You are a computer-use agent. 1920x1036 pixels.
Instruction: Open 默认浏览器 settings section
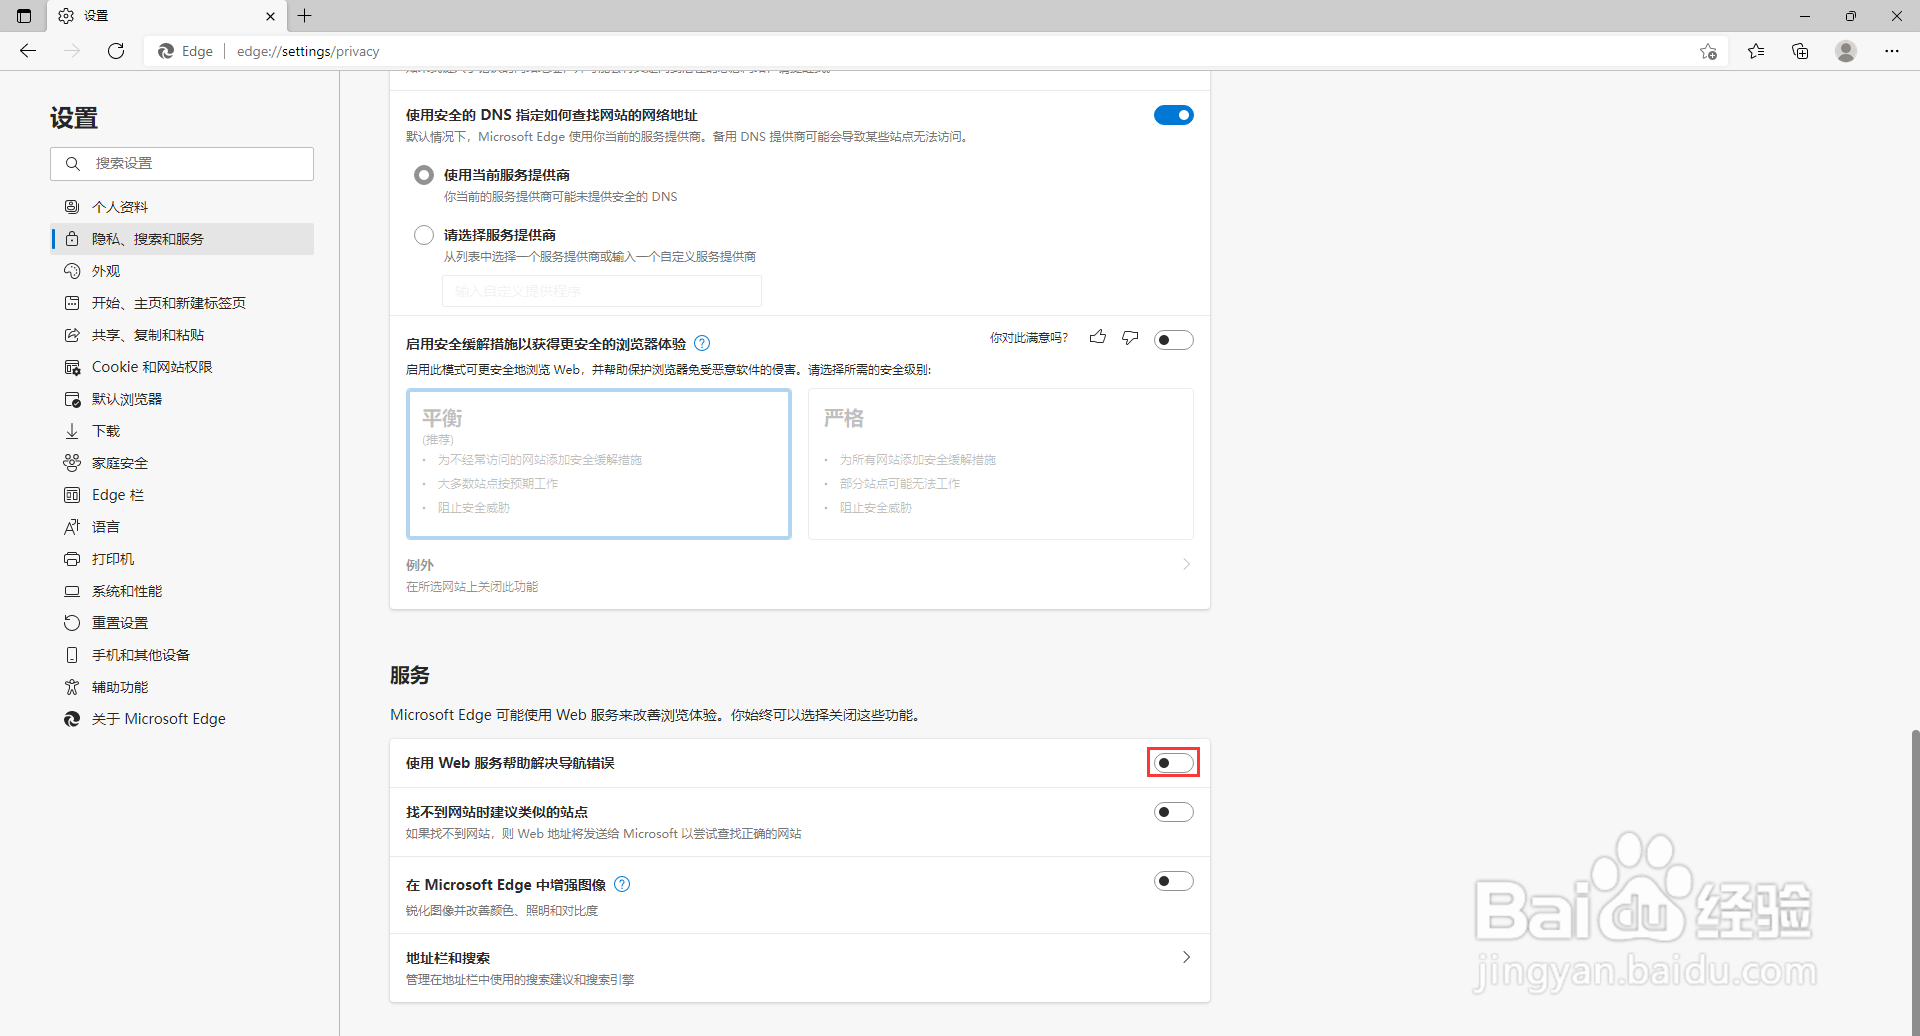182,399
